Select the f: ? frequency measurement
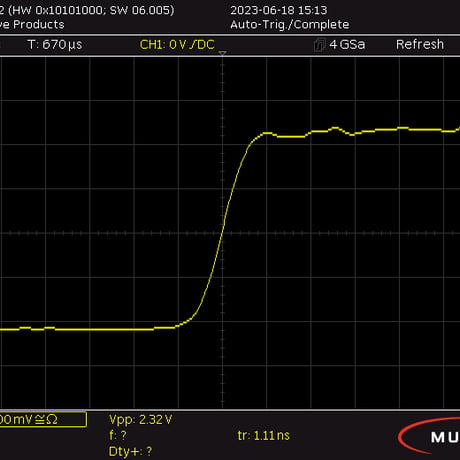 (x=118, y=435)
